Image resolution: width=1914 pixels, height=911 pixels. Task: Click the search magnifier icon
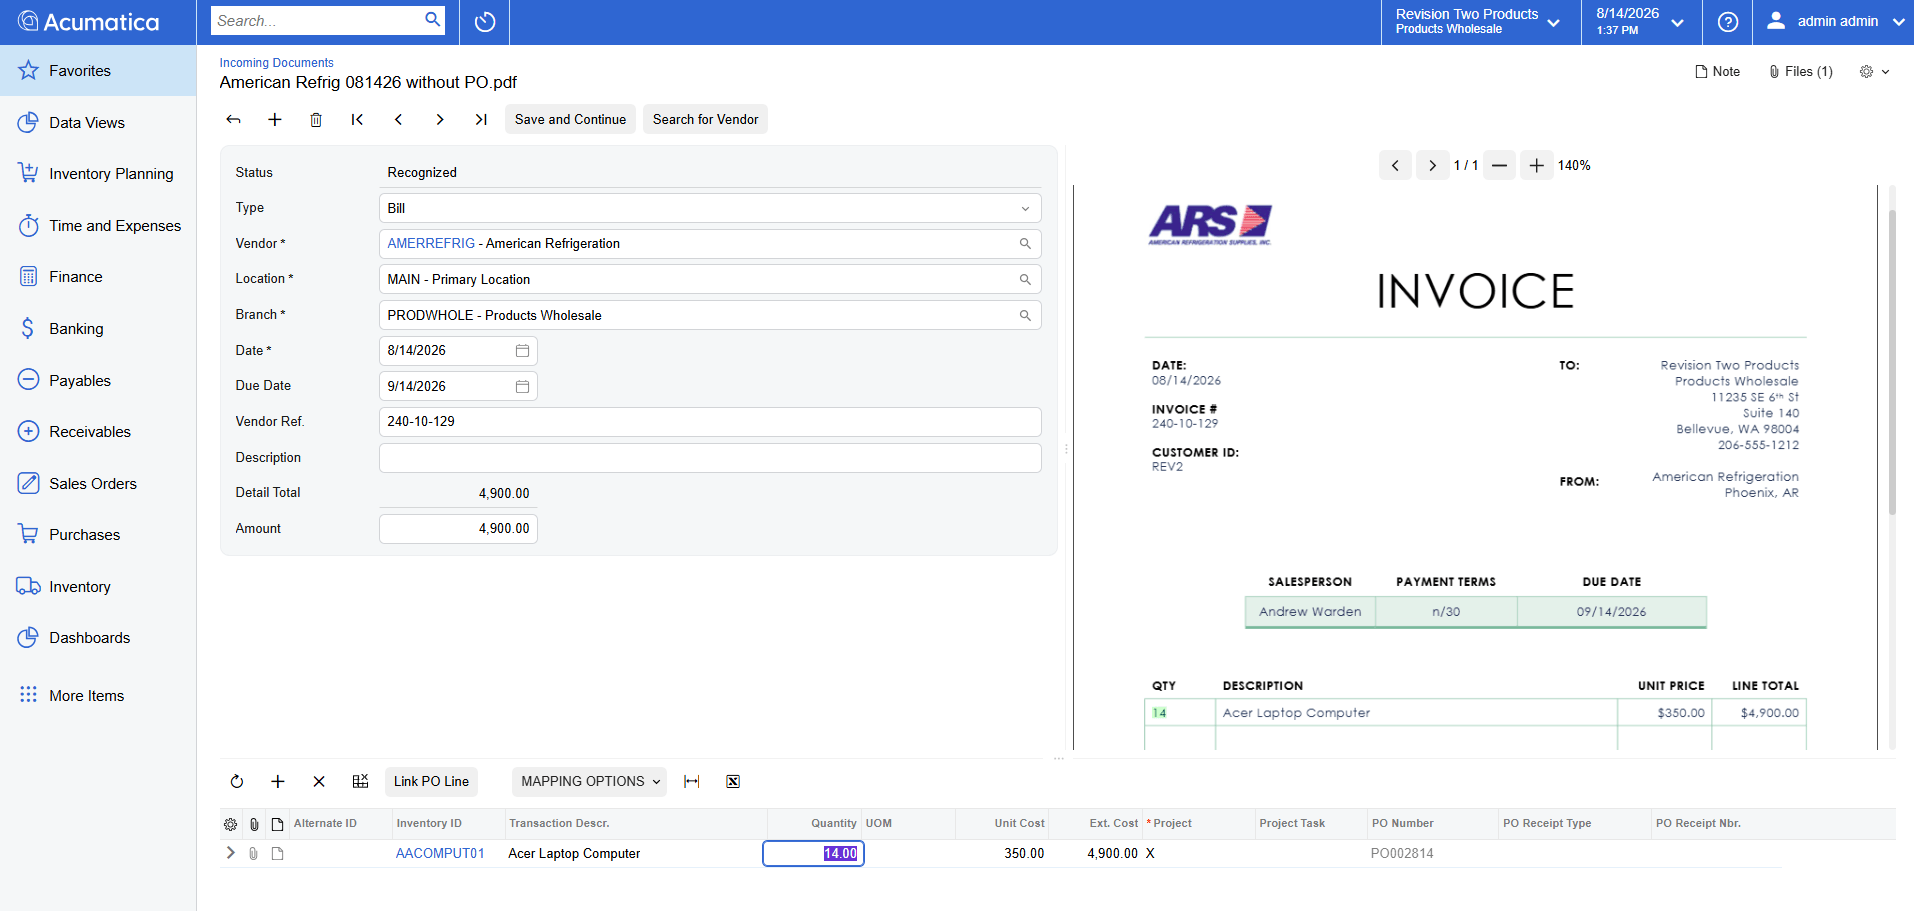click(x=432, y=19)
